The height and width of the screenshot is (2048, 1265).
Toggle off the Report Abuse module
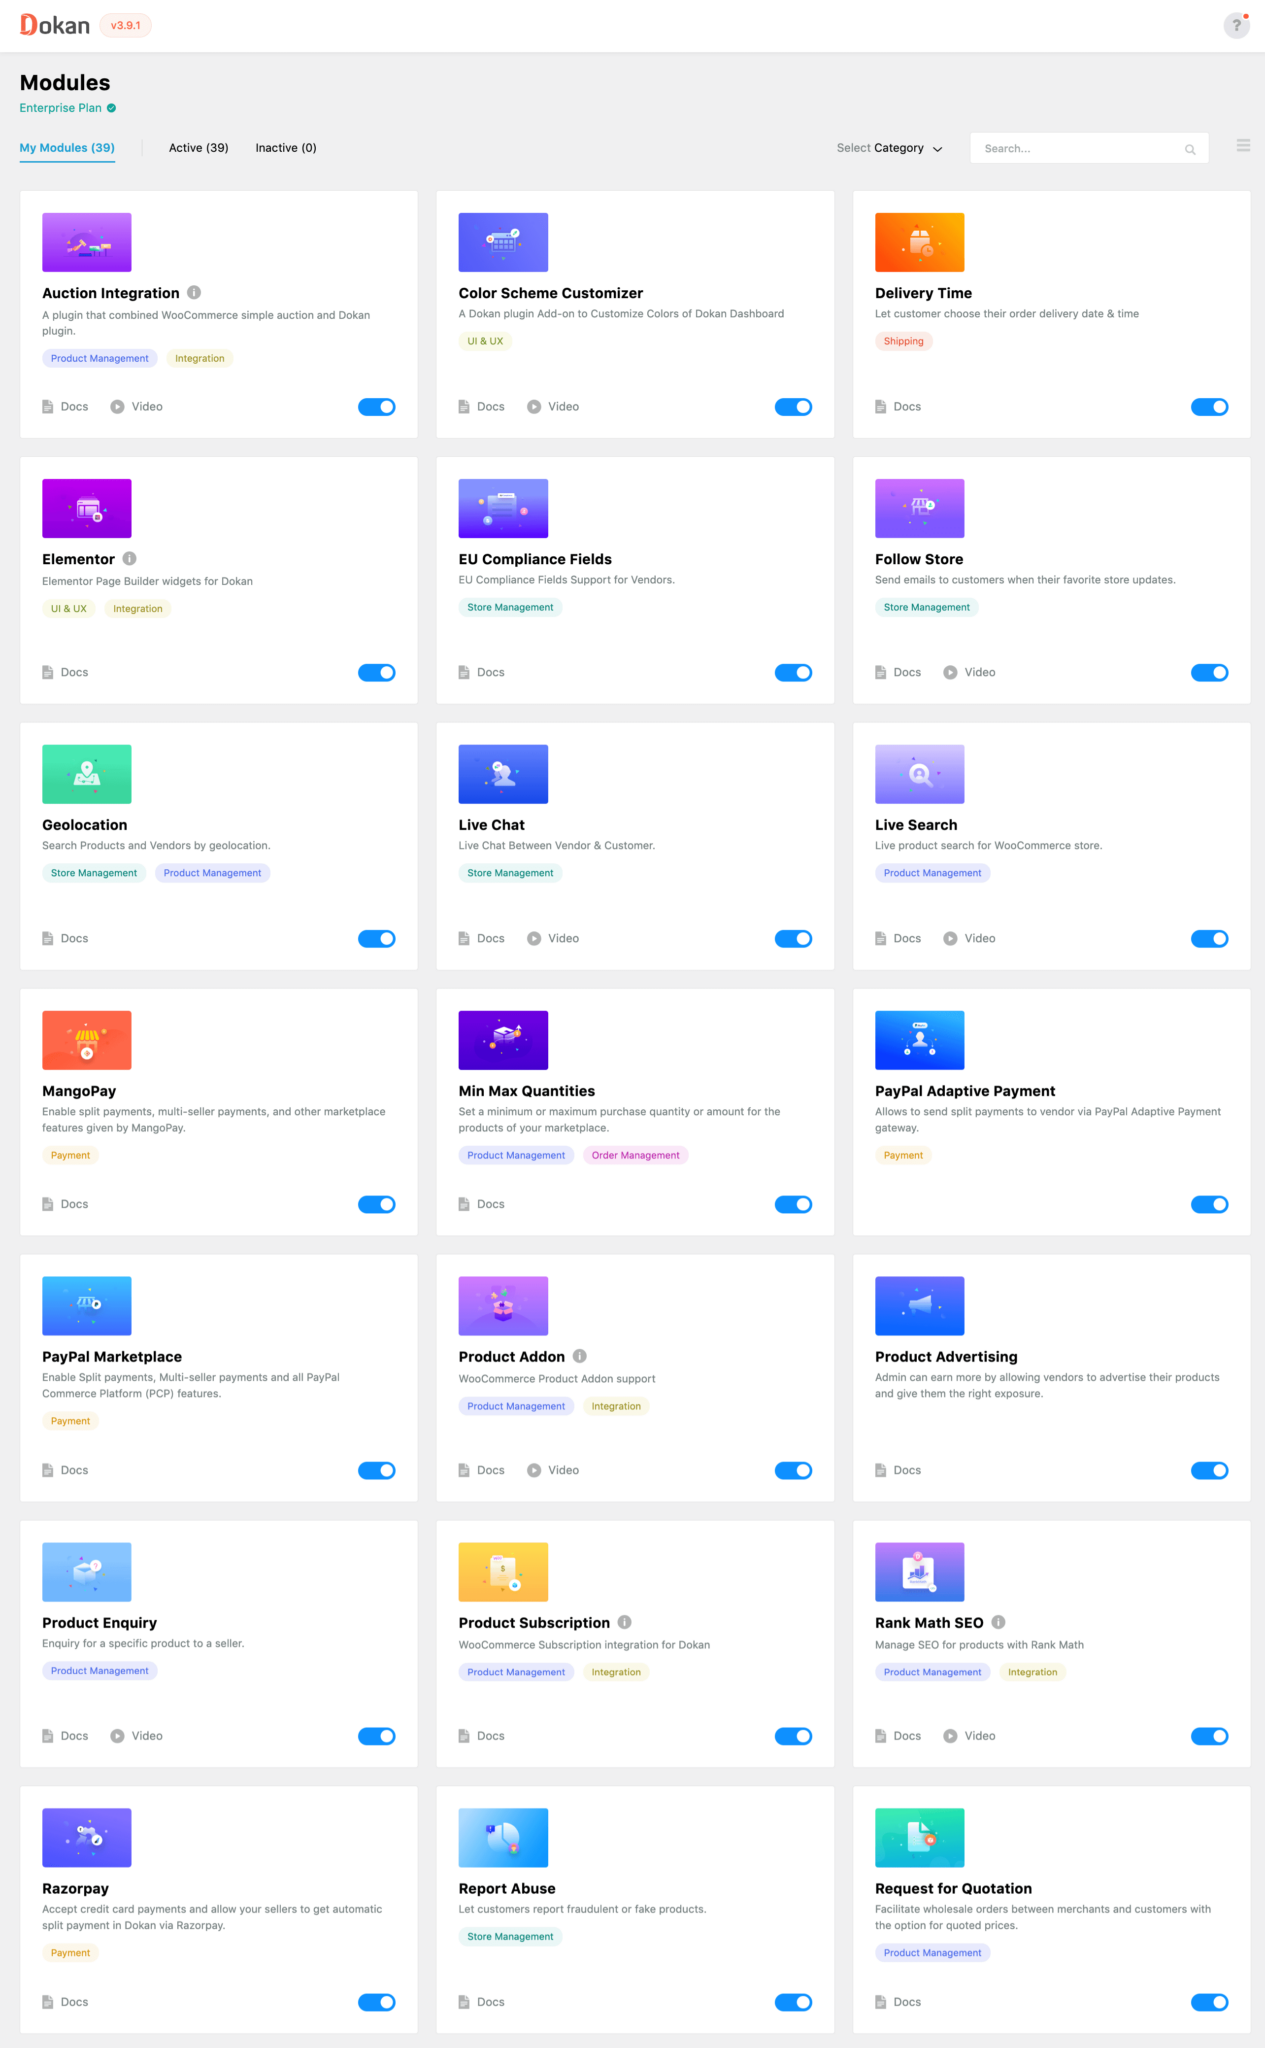point(793,2002)
